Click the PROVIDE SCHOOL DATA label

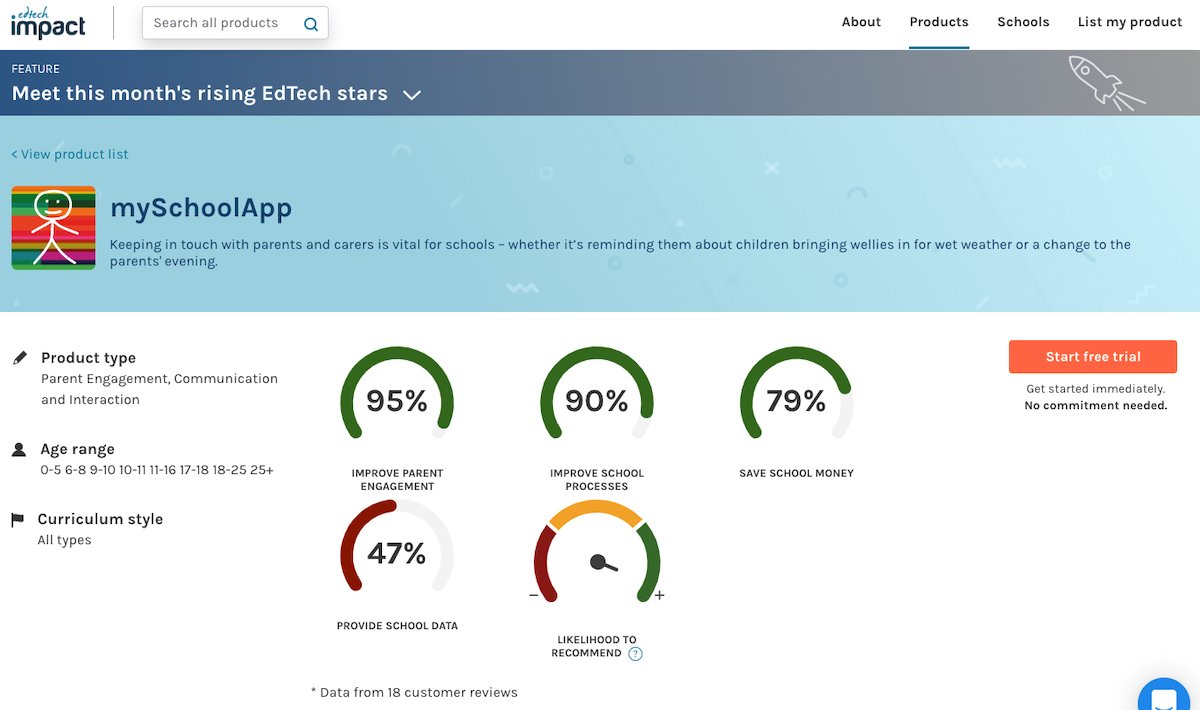click(x=397, y=626)
